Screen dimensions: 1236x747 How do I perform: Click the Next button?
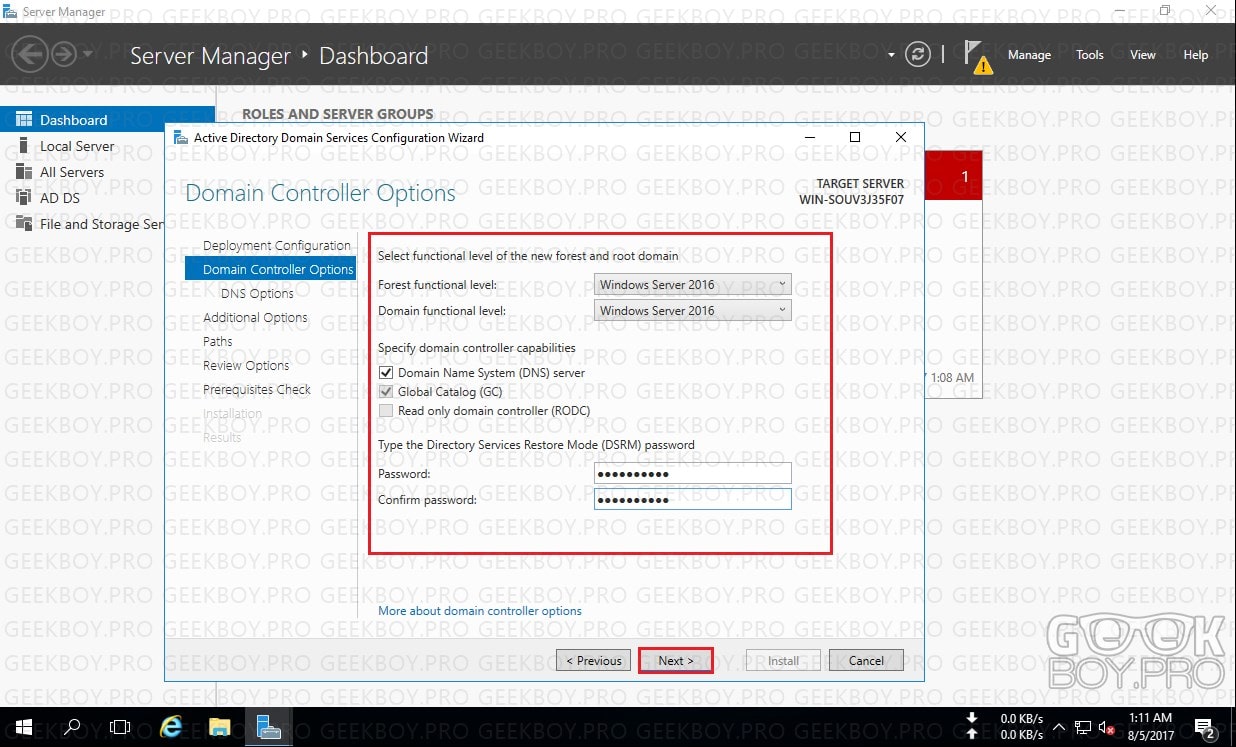pyautogui.click(x=676, y=661)
